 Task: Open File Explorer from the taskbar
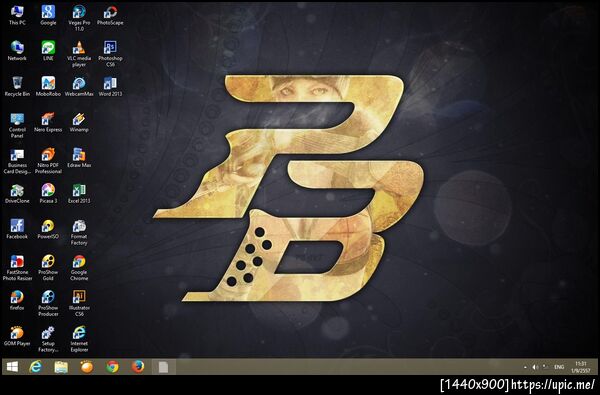pos(61,367)
